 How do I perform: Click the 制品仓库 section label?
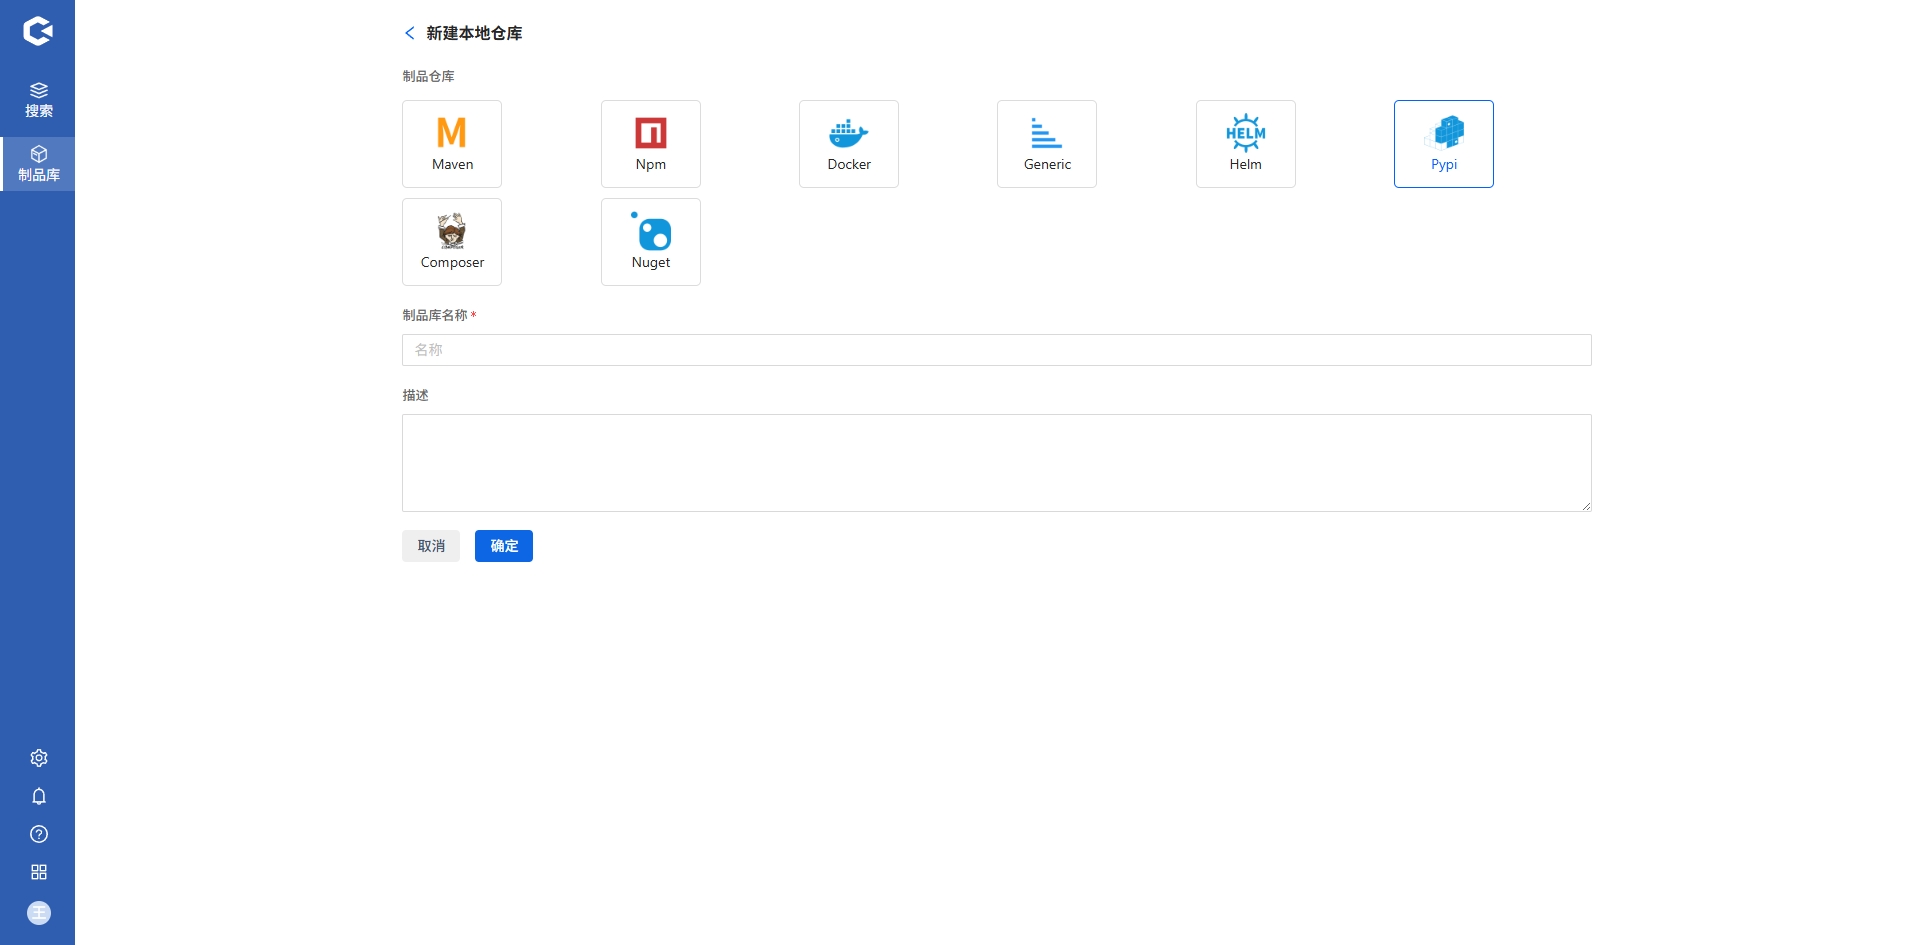pyautogui.click(x=428, y=76)
